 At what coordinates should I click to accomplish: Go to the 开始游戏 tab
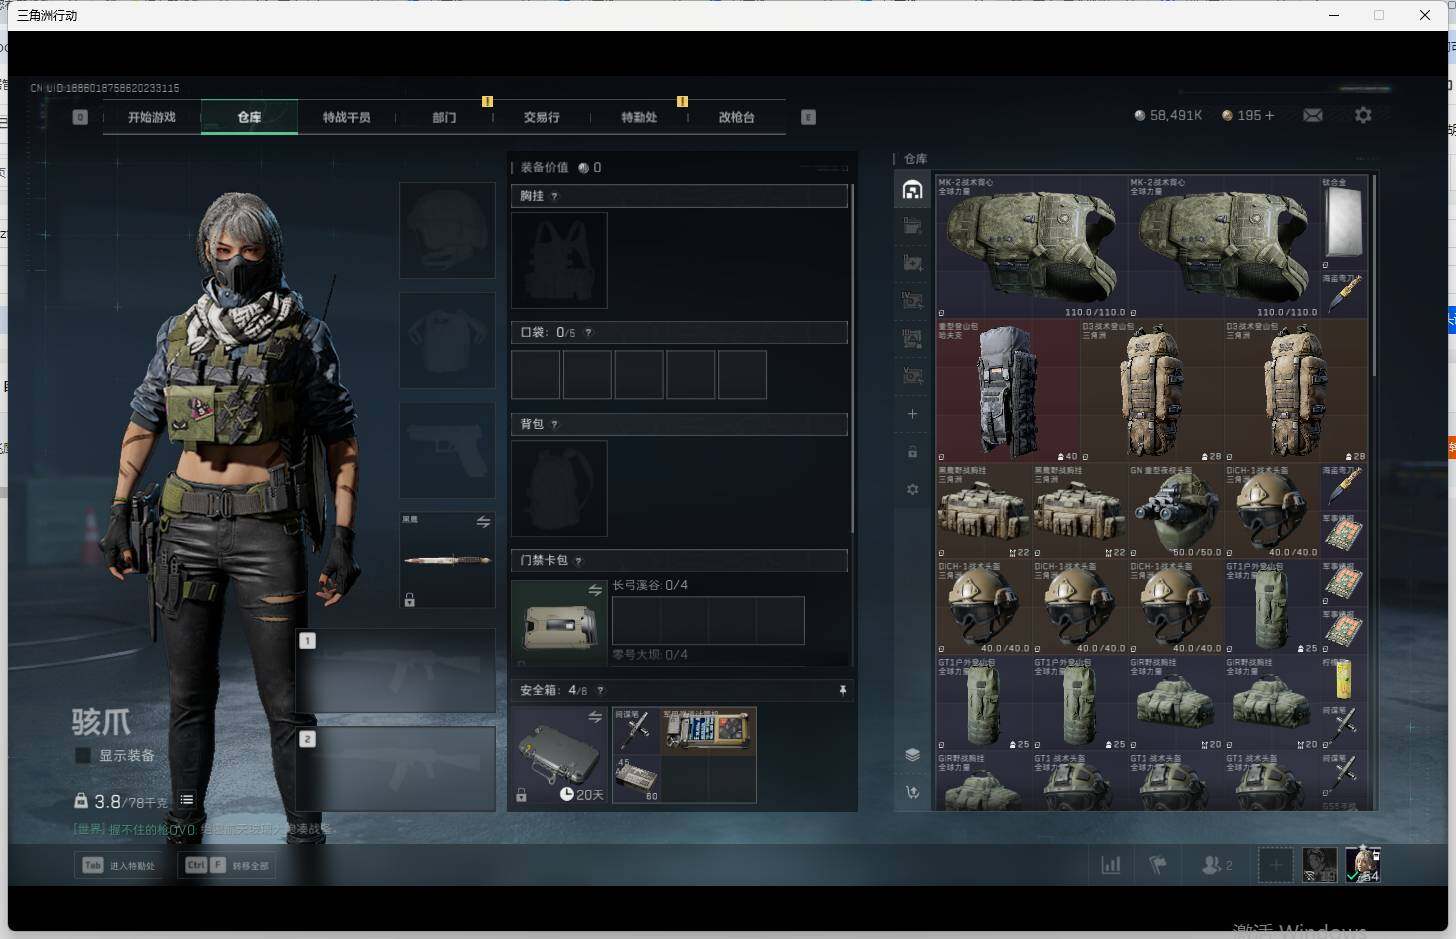pyautogui.click(x=152, y=117)
